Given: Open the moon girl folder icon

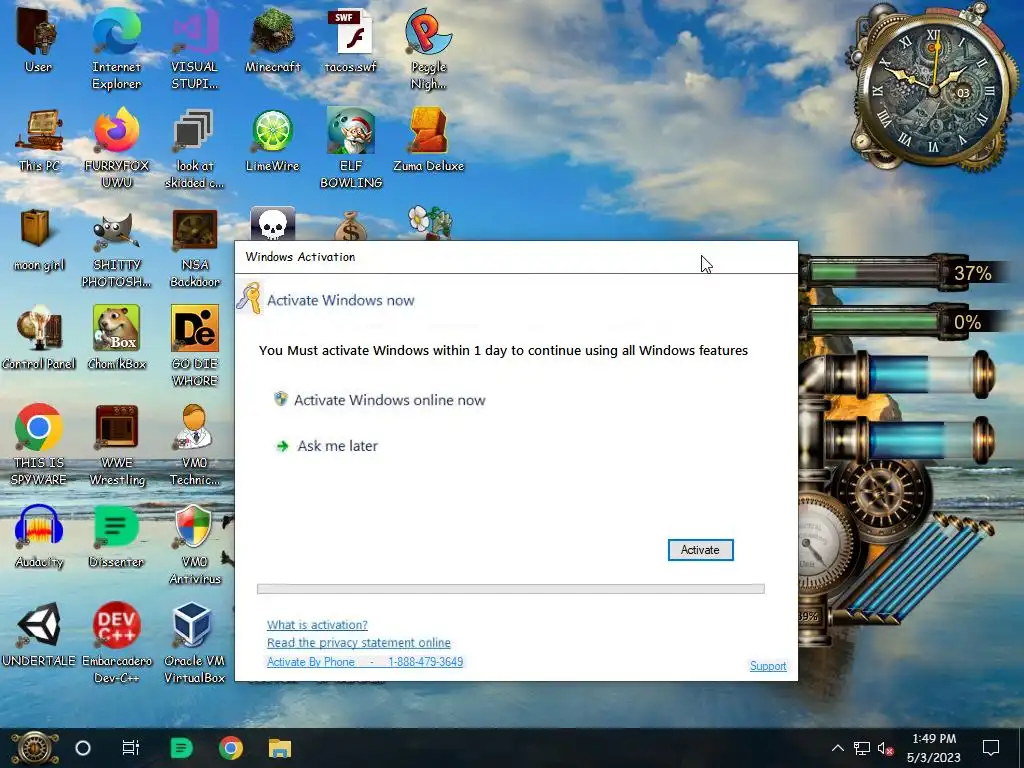Looking at the screenshot, I should tap(39, 239).
